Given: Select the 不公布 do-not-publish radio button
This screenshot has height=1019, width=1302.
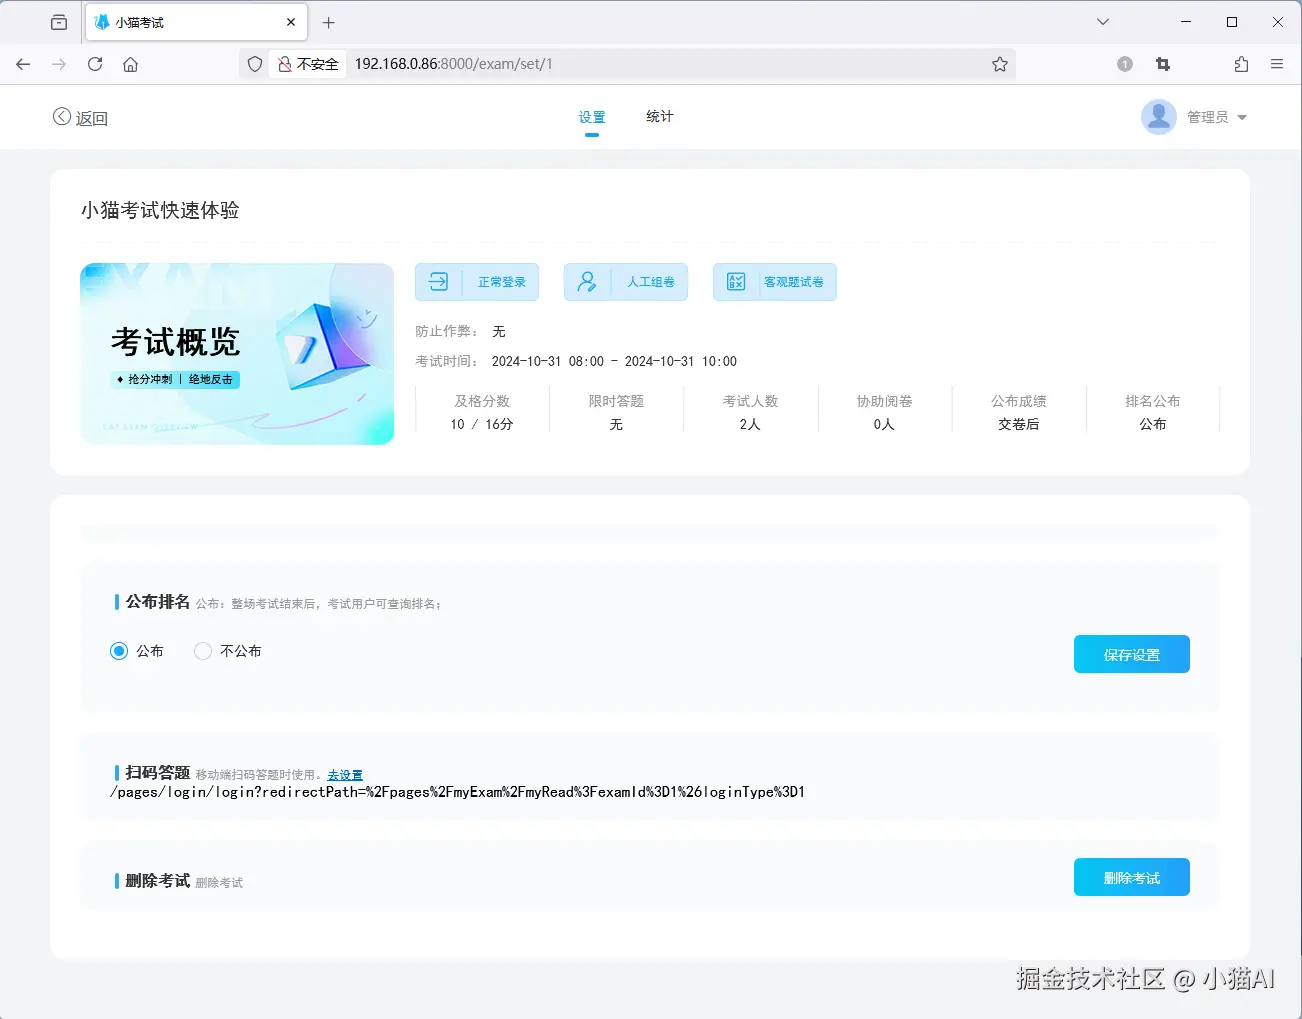Looking at the screenshot, I should [x=203, y=650].
